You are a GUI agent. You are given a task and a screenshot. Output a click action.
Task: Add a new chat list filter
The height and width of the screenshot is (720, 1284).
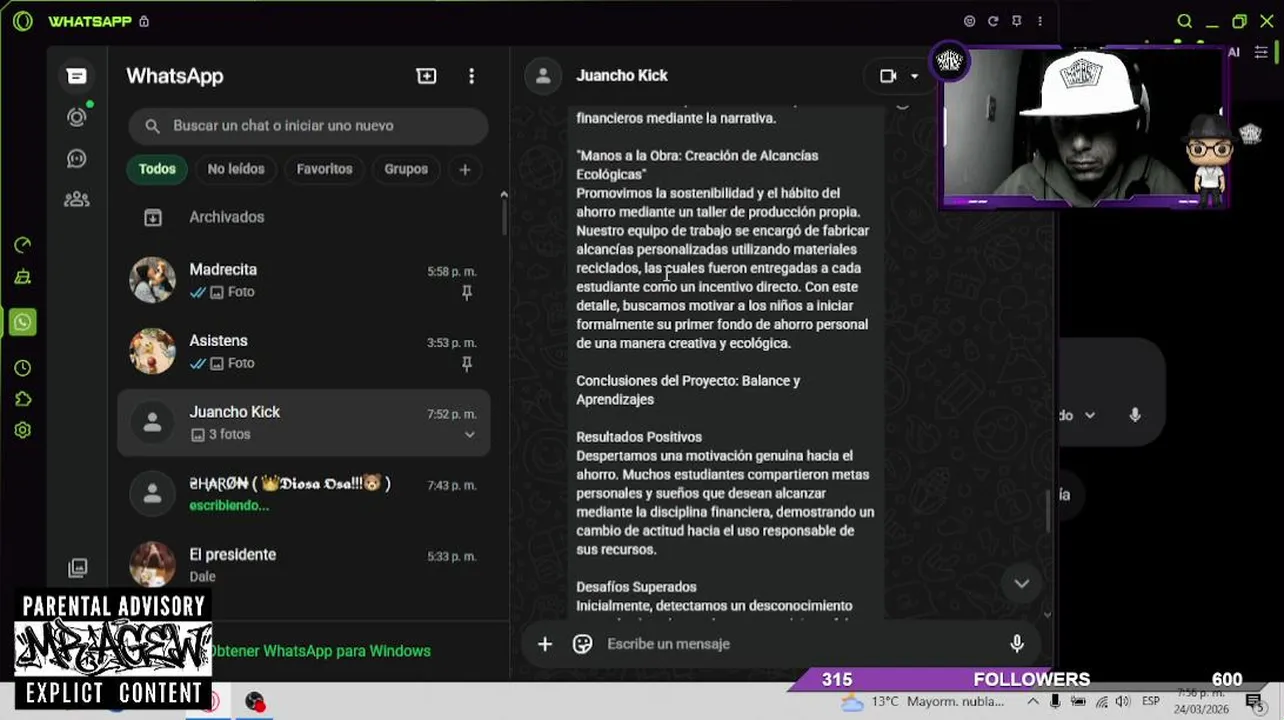pyautogui.click(x=465, y=169)
